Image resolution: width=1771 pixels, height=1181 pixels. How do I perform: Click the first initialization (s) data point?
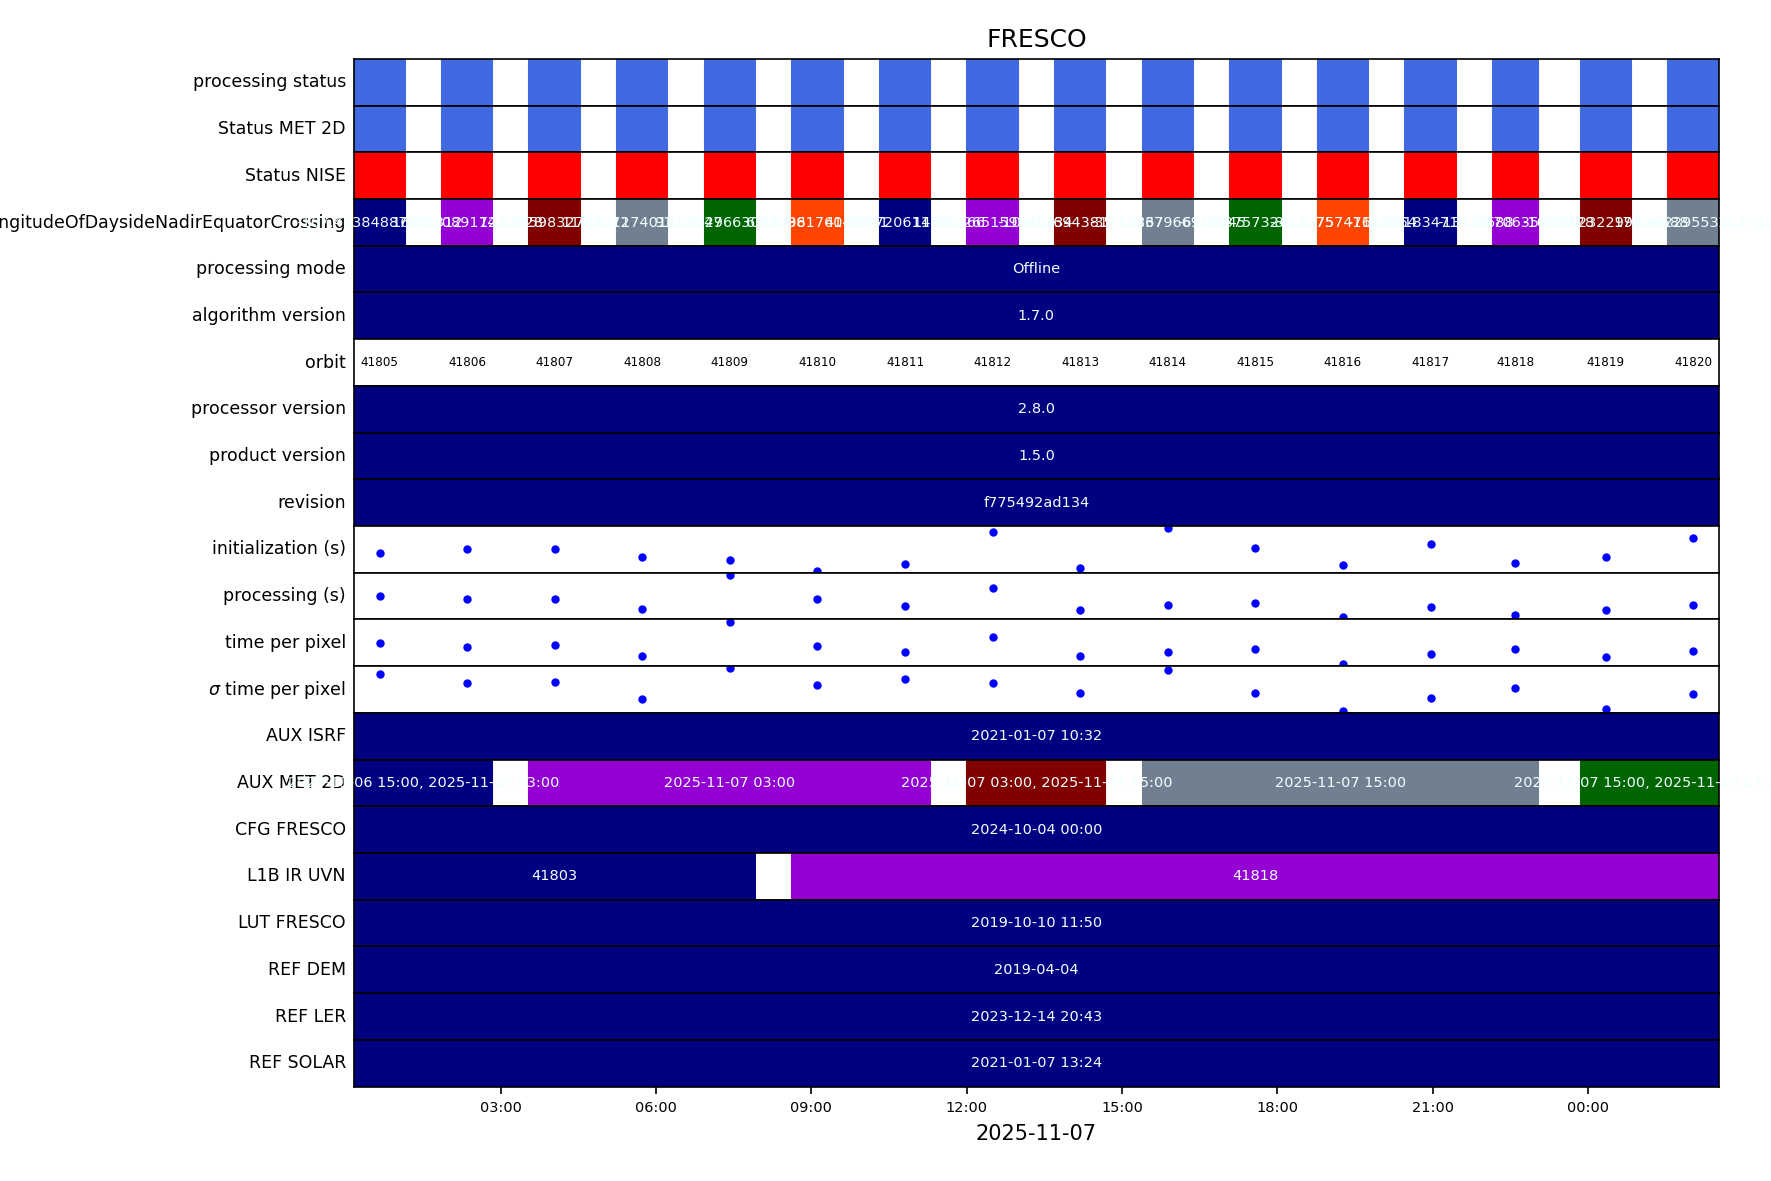click(380, 553)
